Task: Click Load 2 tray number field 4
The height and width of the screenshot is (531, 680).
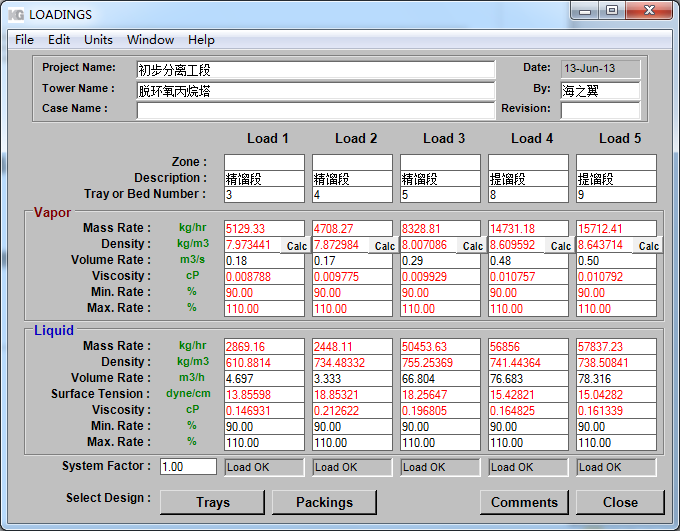Action: coord(353,195)
